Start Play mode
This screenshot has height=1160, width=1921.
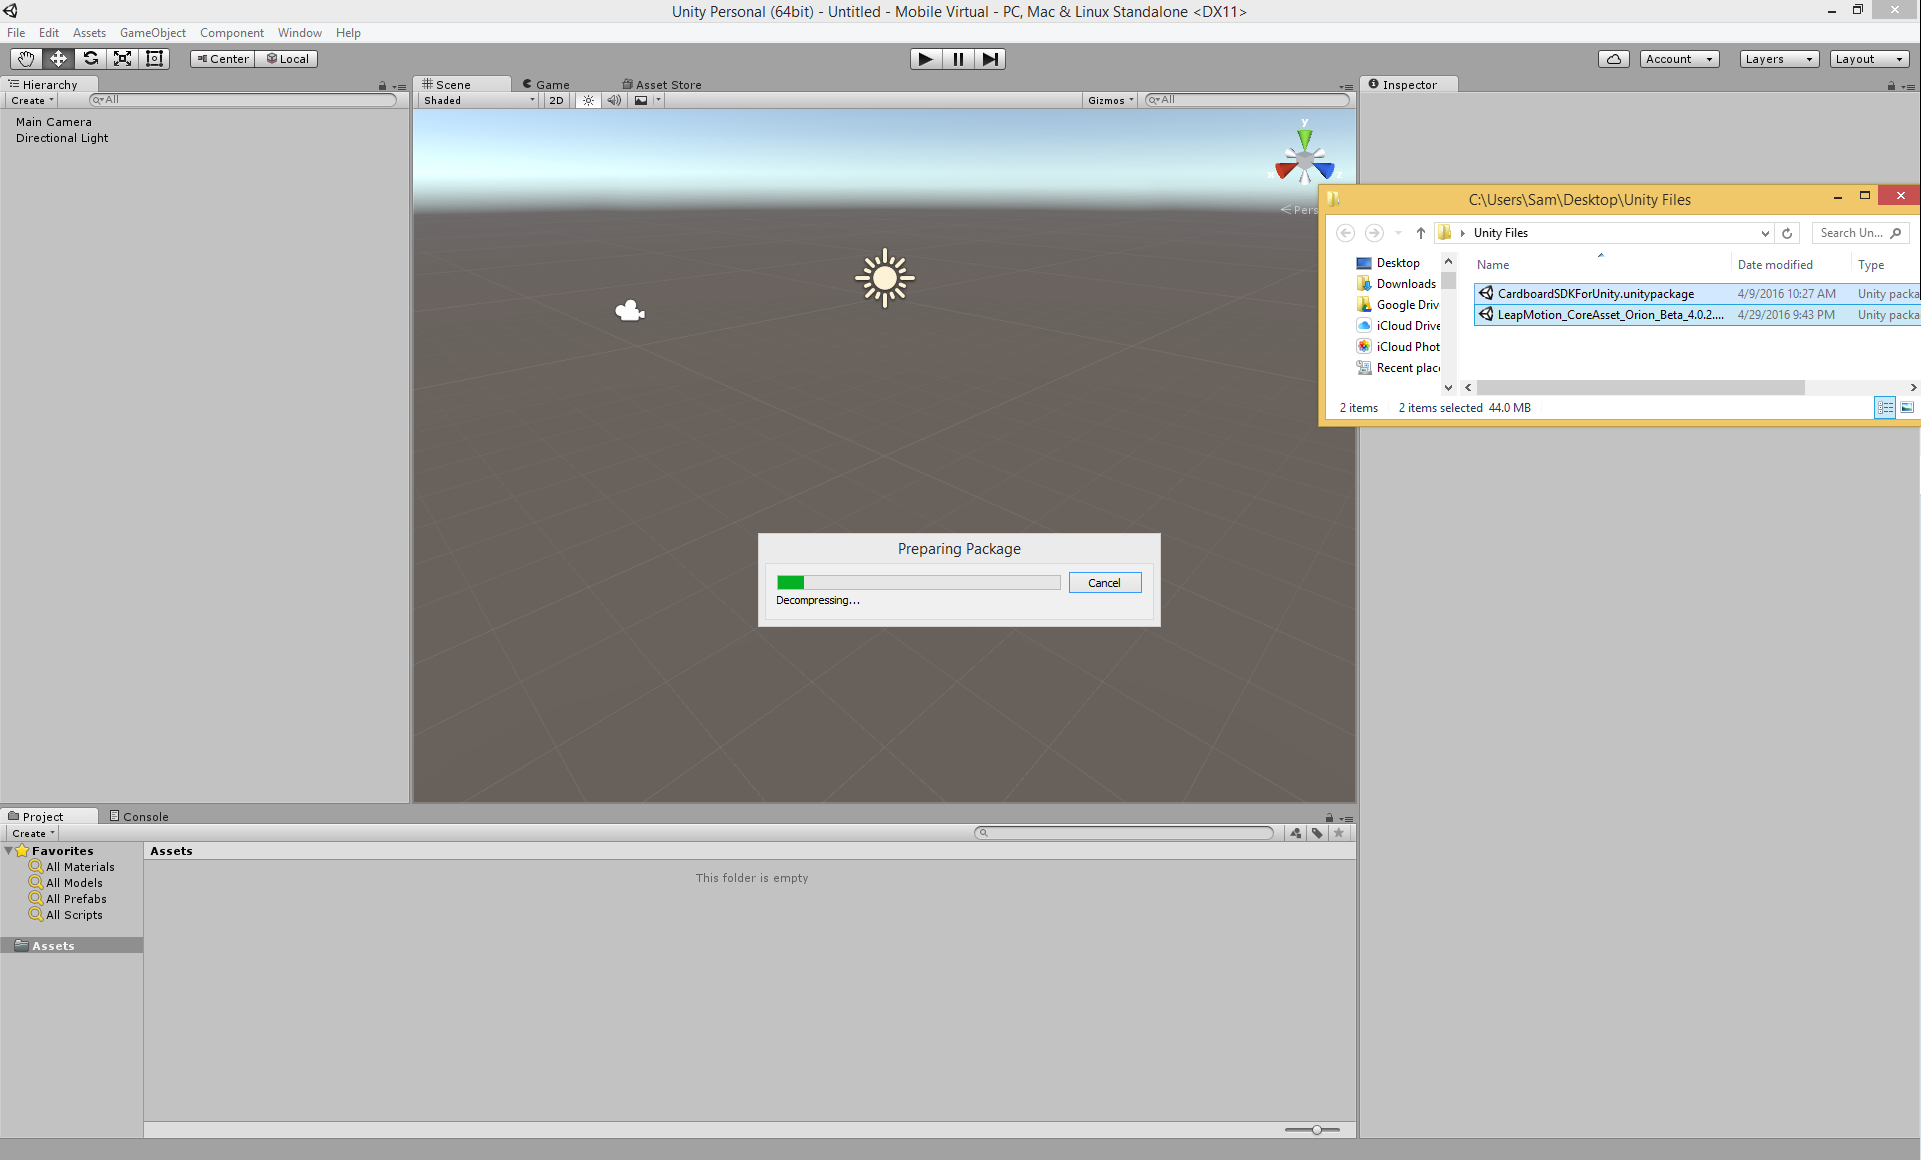tap(926, 59)
